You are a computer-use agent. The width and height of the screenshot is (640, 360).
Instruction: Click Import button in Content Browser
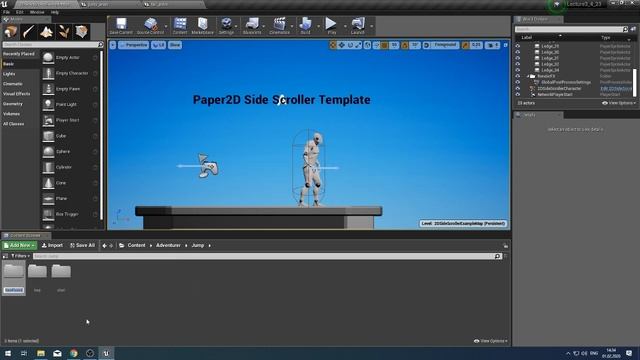tap(52, 245)
